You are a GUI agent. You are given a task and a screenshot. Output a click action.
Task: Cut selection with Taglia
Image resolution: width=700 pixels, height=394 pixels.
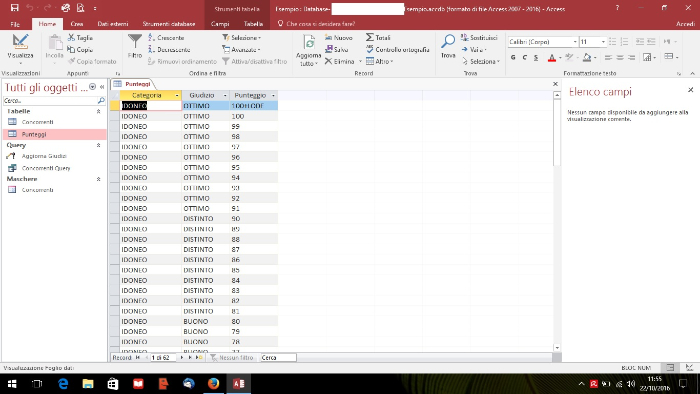click(x=80, y=38)
